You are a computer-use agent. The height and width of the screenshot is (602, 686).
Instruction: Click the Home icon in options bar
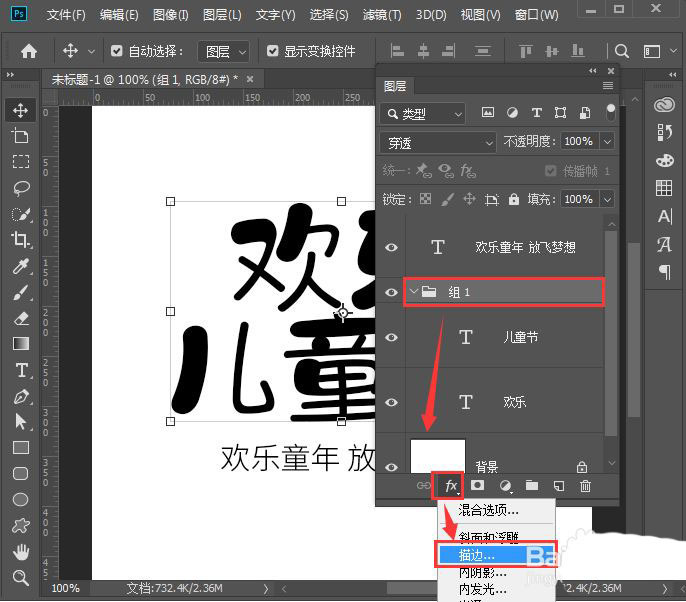[29, 52]
